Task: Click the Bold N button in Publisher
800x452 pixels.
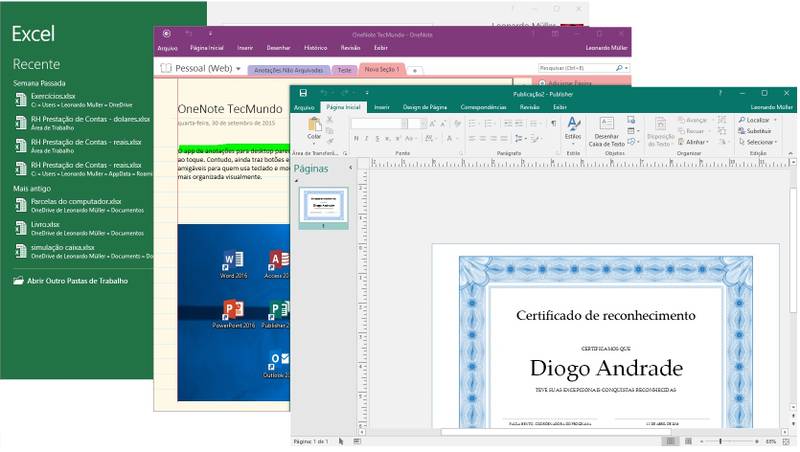Action: coord(356,138)
